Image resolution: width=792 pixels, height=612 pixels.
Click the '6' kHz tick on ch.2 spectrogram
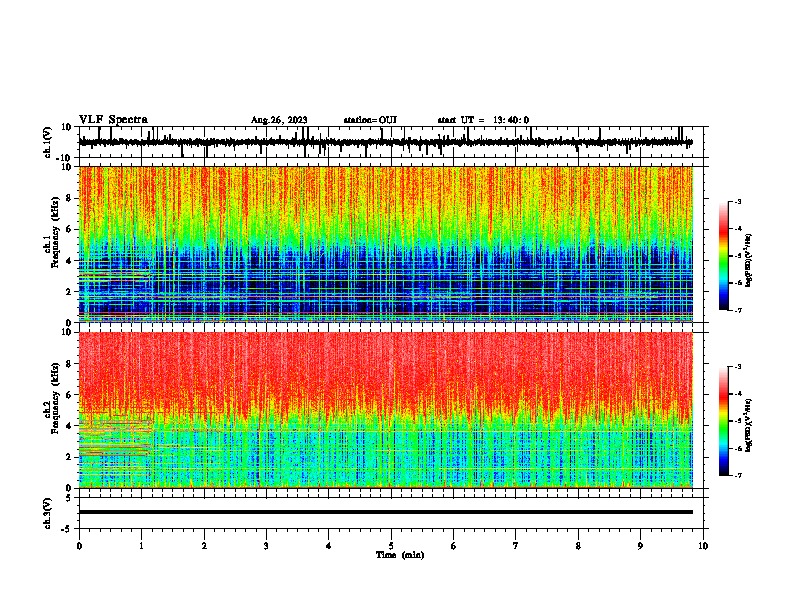(69, 395)
